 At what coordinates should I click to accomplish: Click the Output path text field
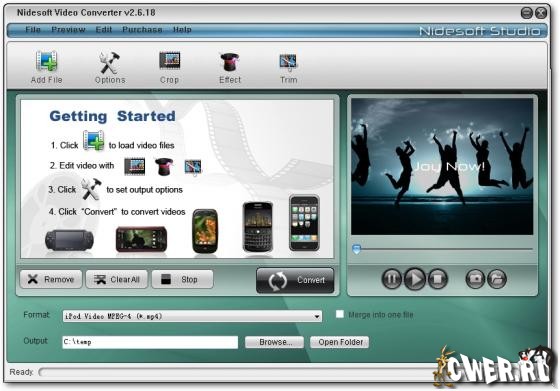point(150,342)
